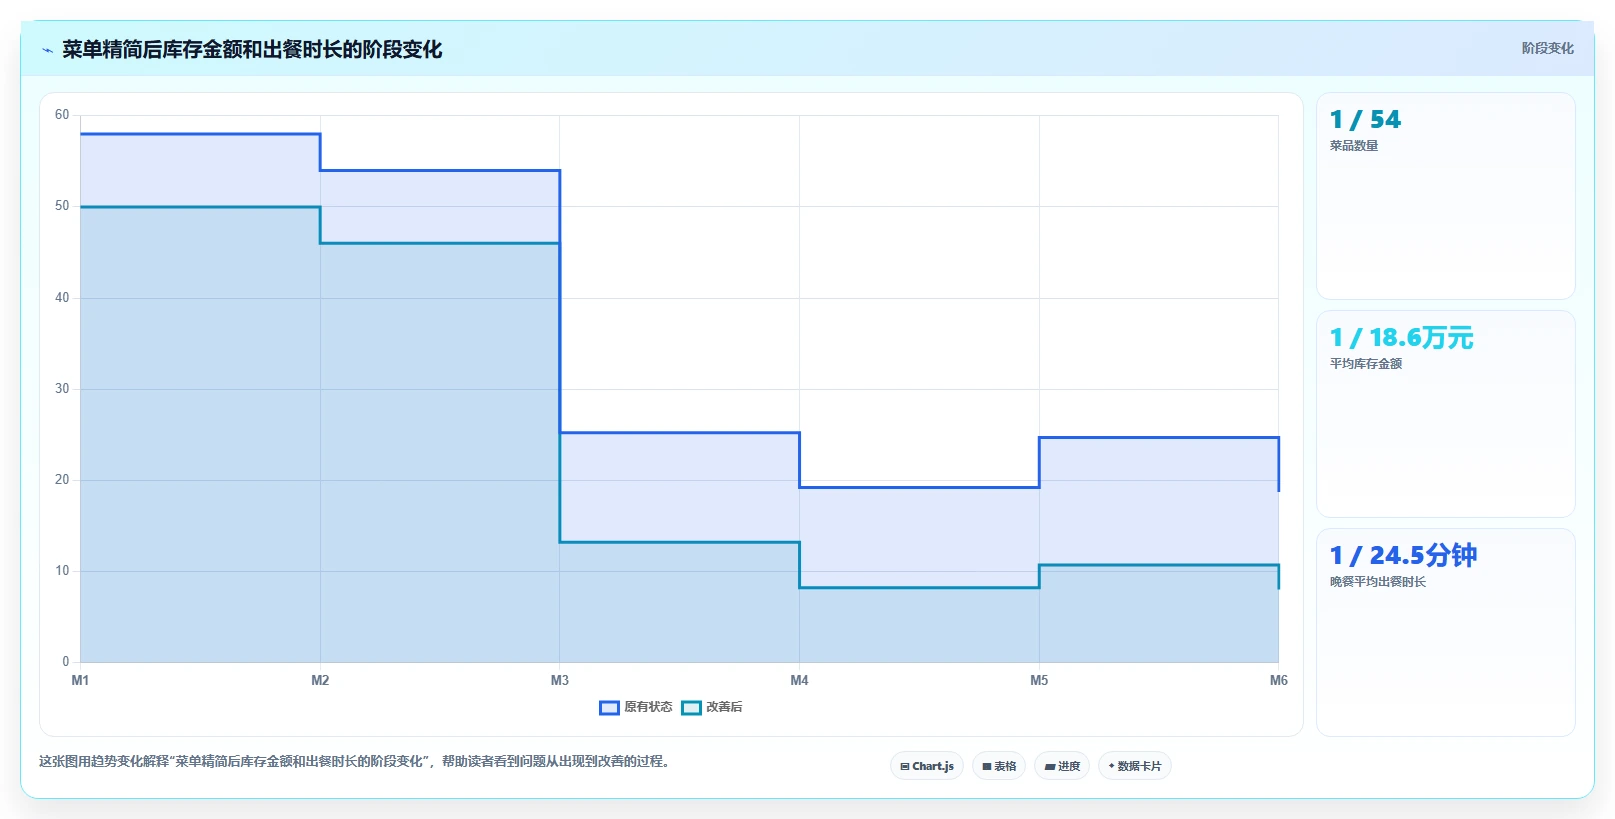Click the value 1 / 54
The height and width of the screenshot is (819, 1615).
pyautogui.click(x=1365, y=120)
